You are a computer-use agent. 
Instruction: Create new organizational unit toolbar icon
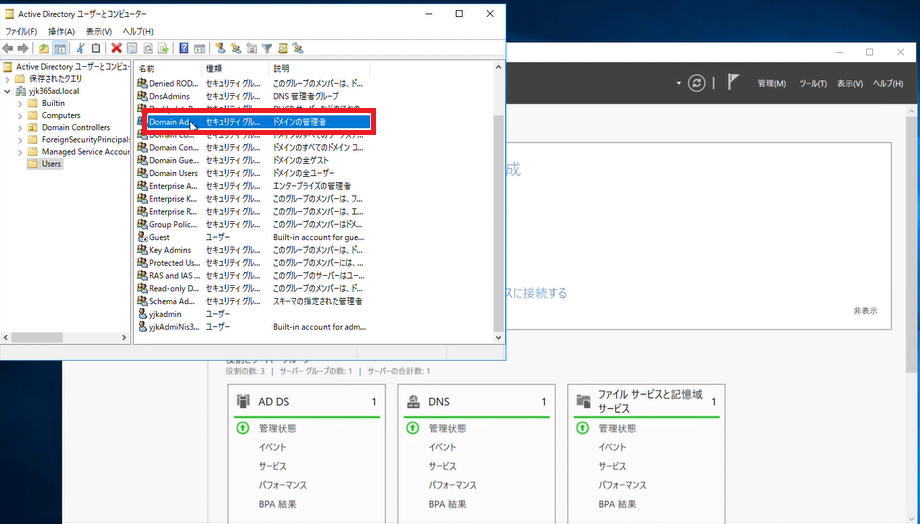[x=252, y=48]
